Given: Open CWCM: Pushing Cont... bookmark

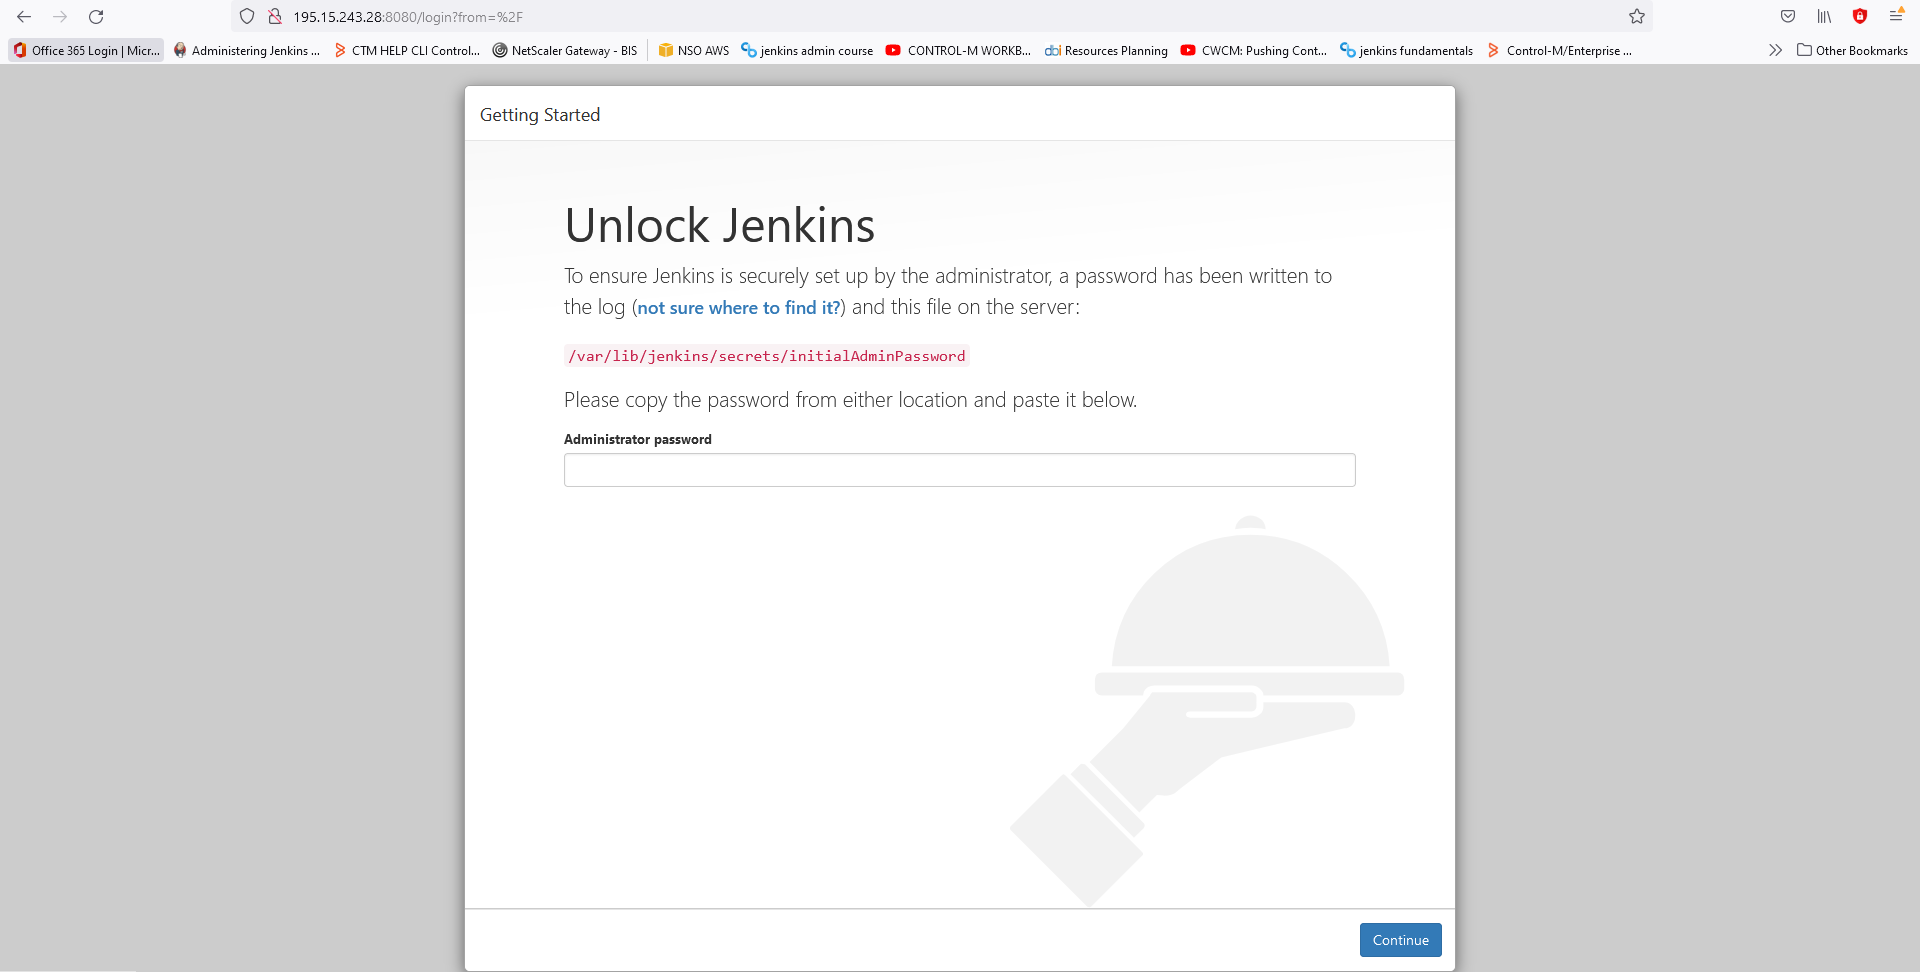Looking at the screenshot, I should (x=1254, y=50).
